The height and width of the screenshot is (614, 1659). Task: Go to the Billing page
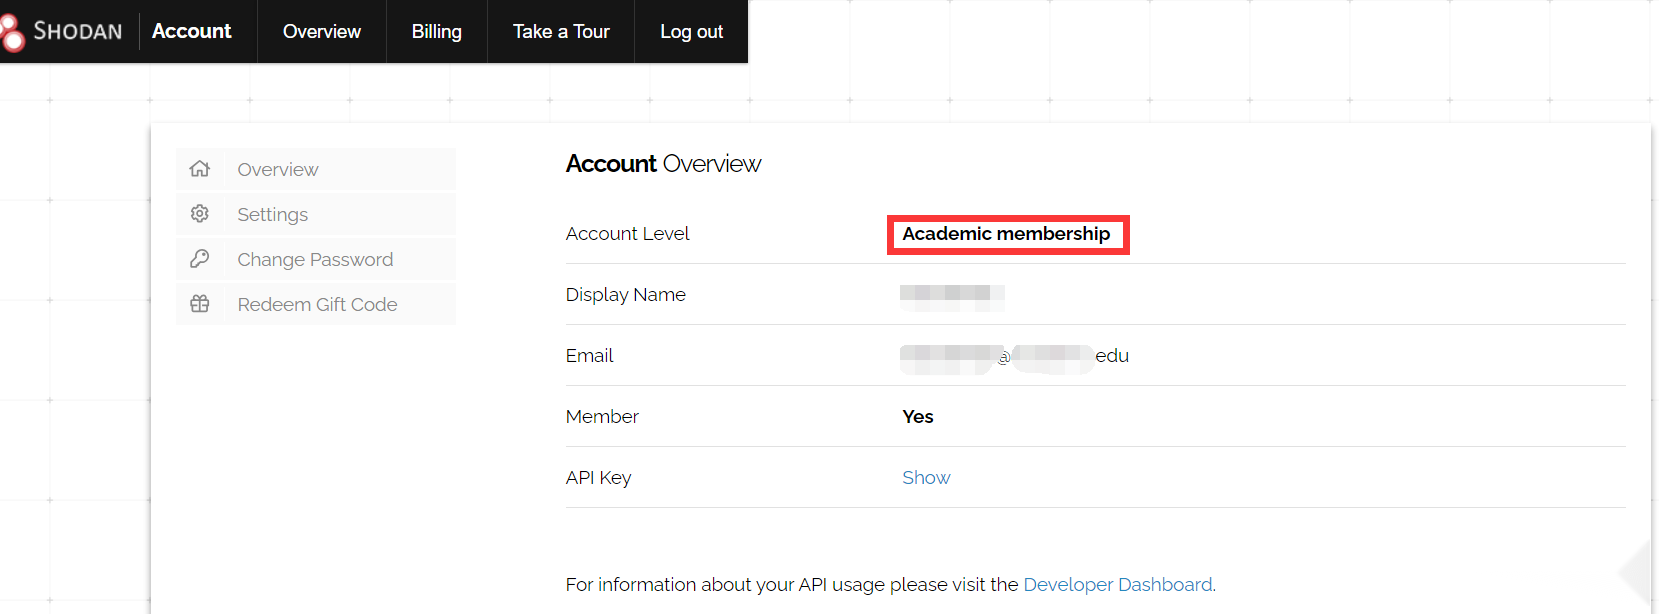click(x=437, y=31)
